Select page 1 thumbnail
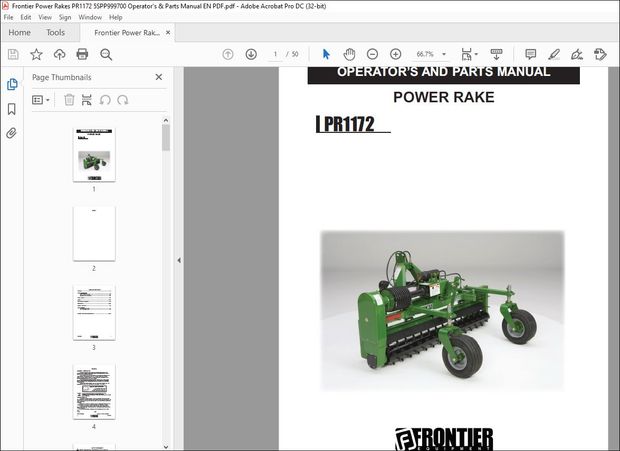The image size is (620, 451). point(94,155)
